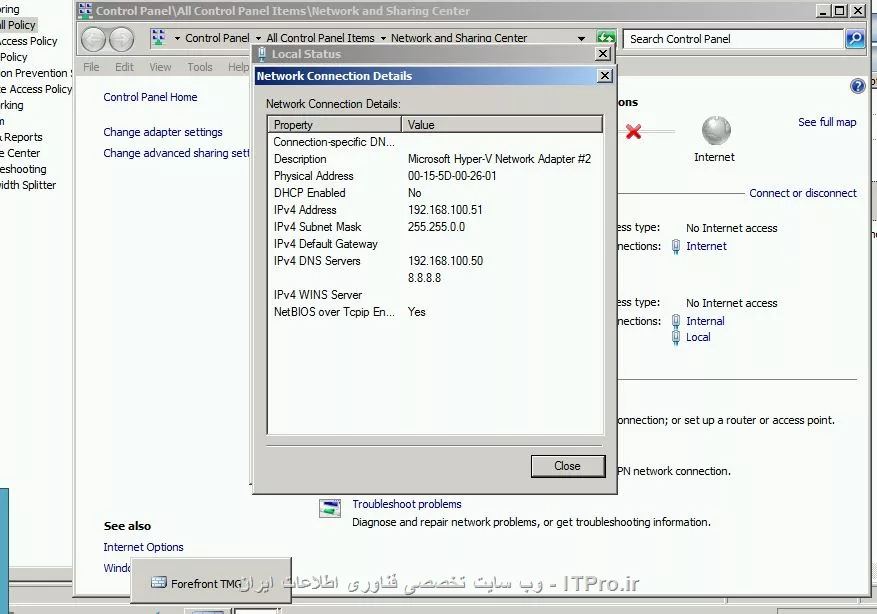Click the Internet connection adapter icon

click(676, 247)
